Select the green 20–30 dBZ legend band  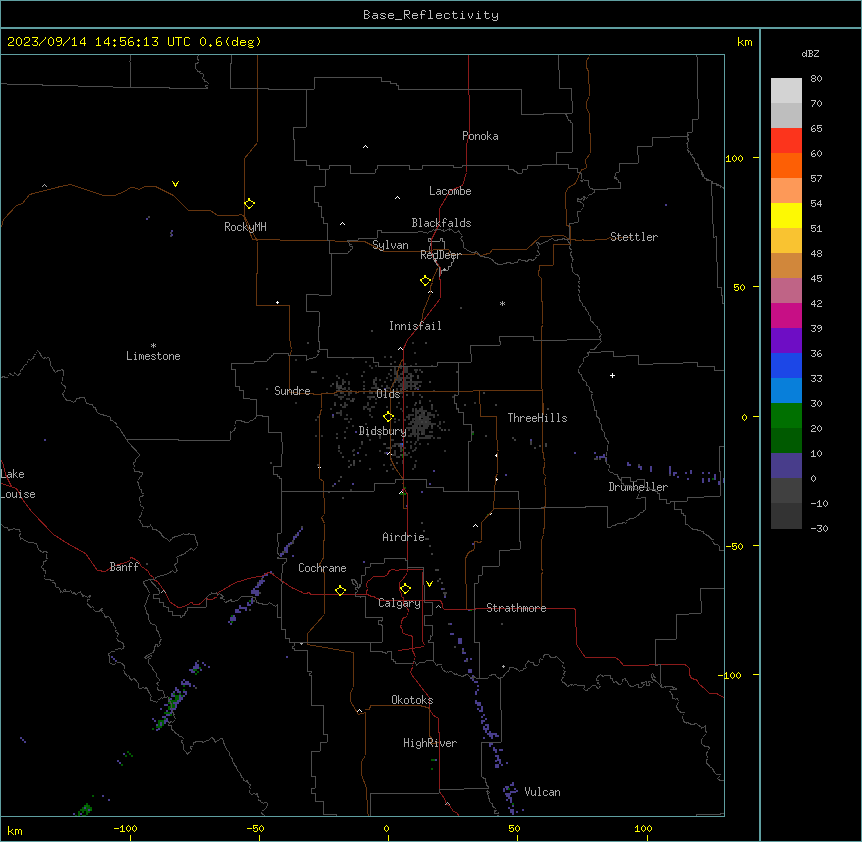click(x=786, y=416)
